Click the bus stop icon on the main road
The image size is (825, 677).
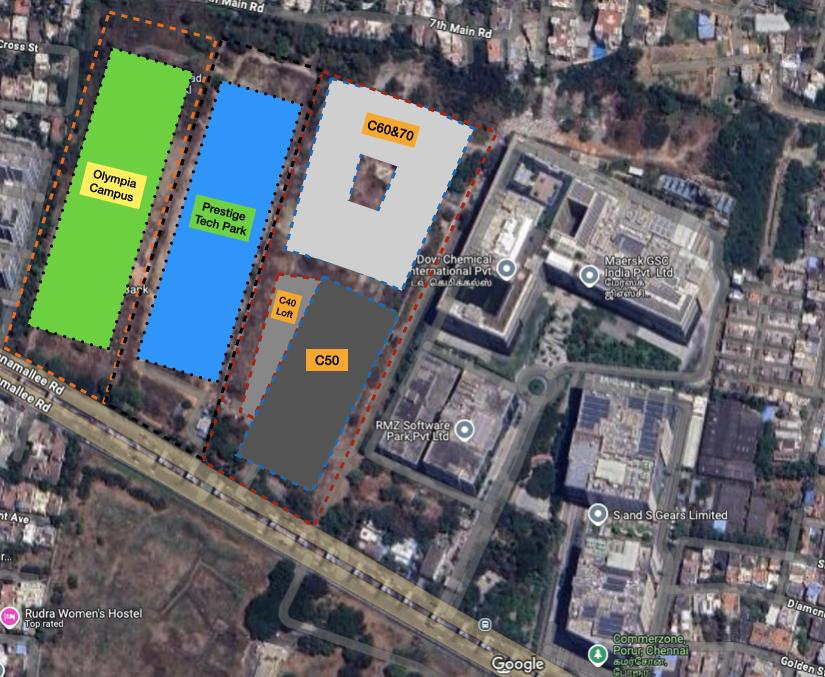point(485,624)
